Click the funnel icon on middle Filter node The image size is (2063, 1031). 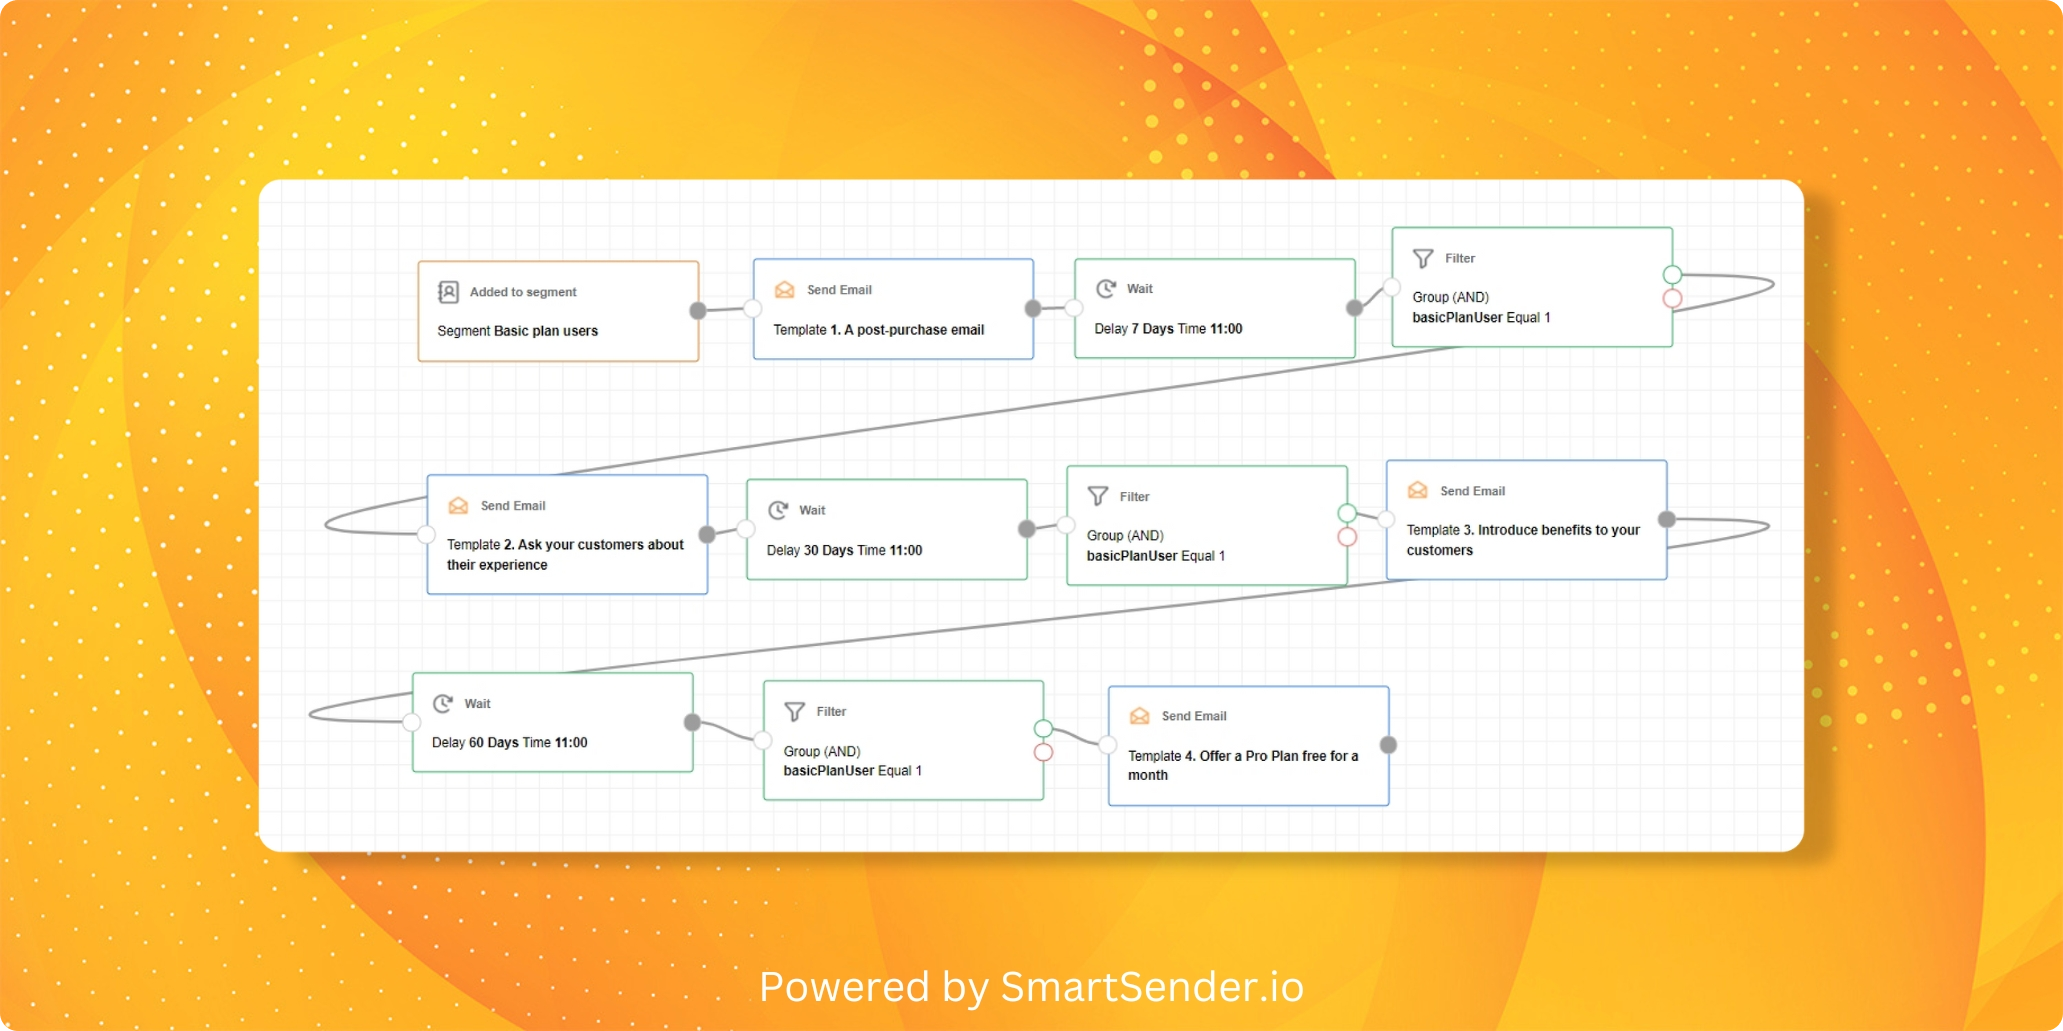[x=1098, y=497]
